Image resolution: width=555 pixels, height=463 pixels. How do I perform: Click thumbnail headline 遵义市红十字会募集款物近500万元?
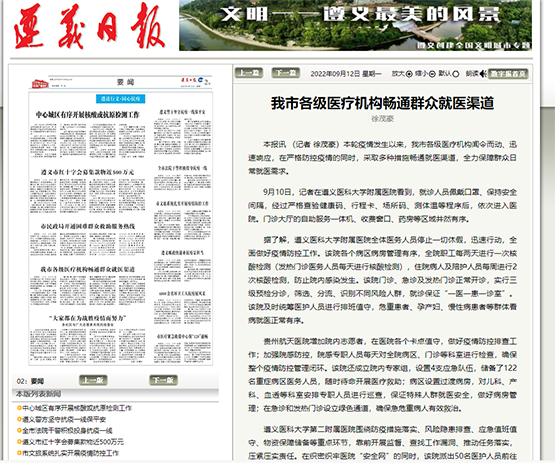pyautogui.click(x=87, y=172)
